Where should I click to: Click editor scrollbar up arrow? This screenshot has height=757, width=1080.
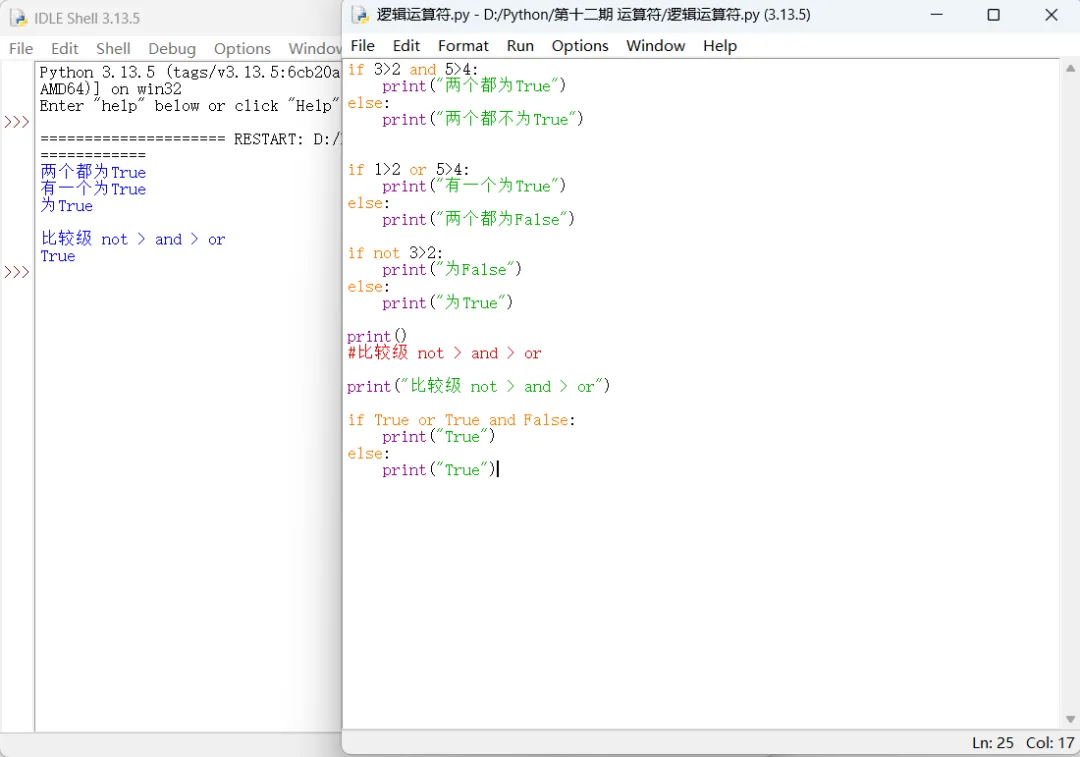tap(1070, 68)
